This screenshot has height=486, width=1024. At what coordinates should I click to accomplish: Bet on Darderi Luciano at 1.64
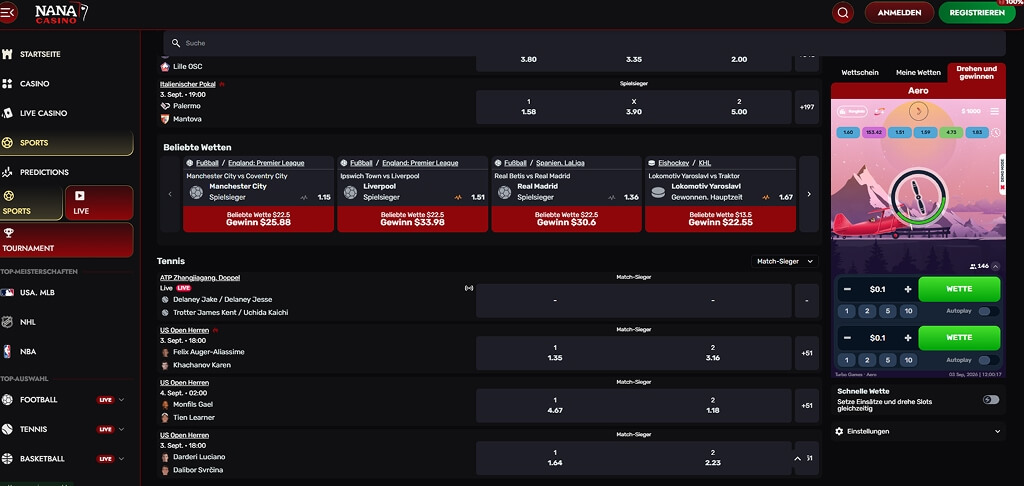pyautogui.click(x=555, y=457)
